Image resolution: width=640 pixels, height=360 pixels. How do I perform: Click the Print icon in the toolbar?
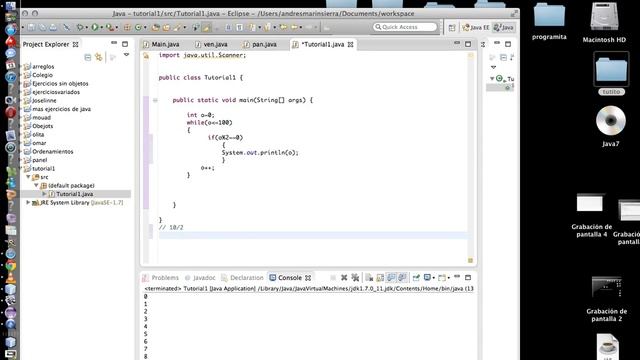(x=53, y=27)
